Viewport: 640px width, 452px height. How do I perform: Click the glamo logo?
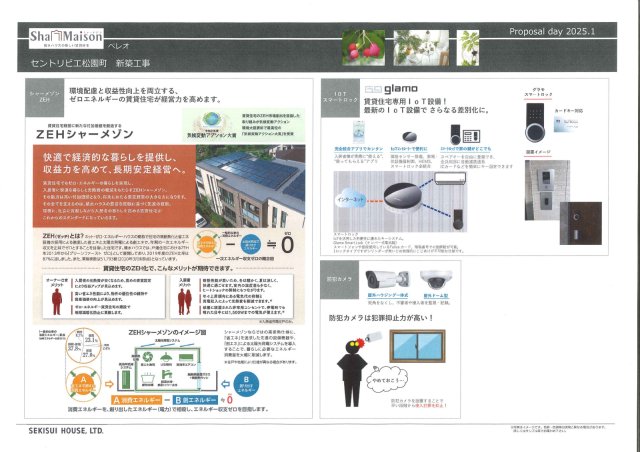point(391,89)
